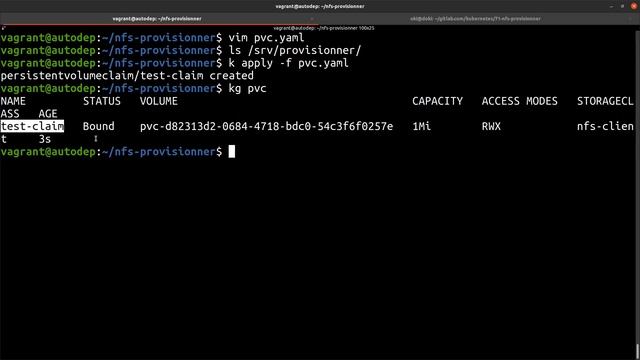
Task: Click the 'STATUS' column header
Action: tap(102, 101)
